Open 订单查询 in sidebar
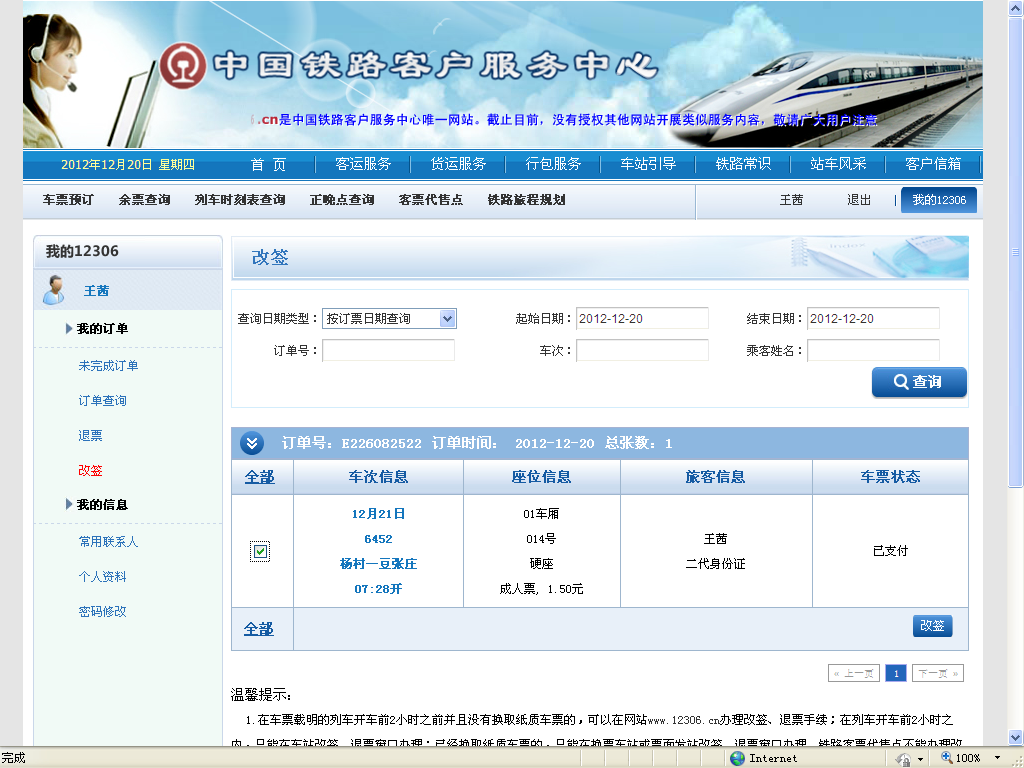Viewport: 1024px width, 768px height. 103,400
